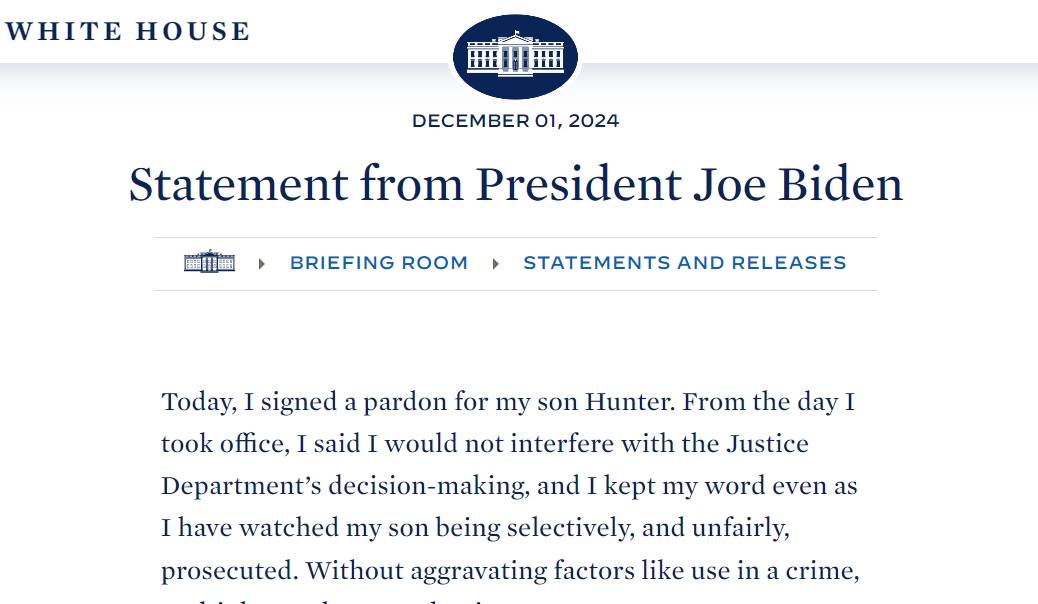Go to Statements and Releases section
1038x604 pixels.
pyautogui.click(x=684, y=263)
